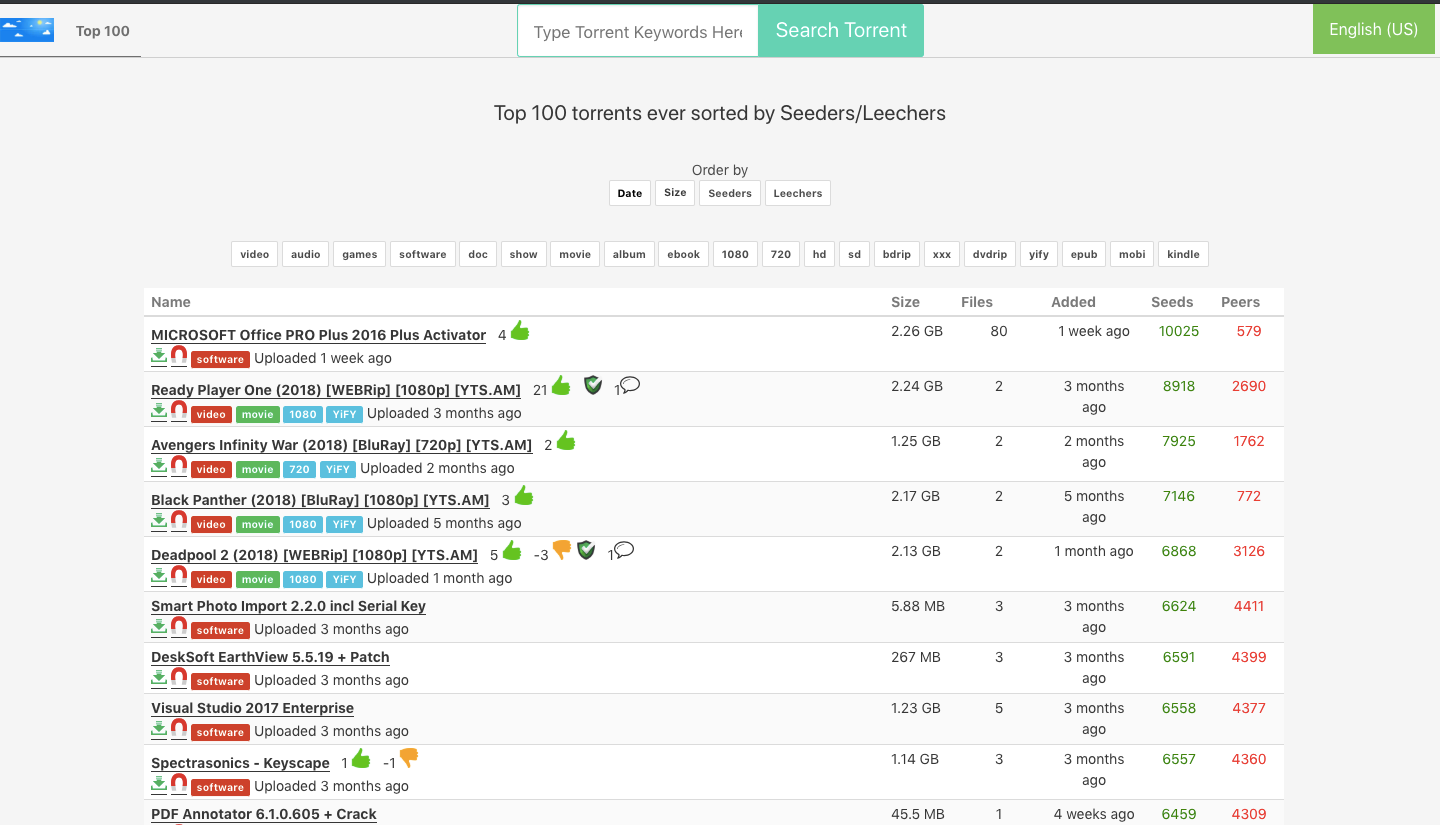Filter by the dvdrip tag
This screenshot has height=825, width=1440.
point(990,254)
